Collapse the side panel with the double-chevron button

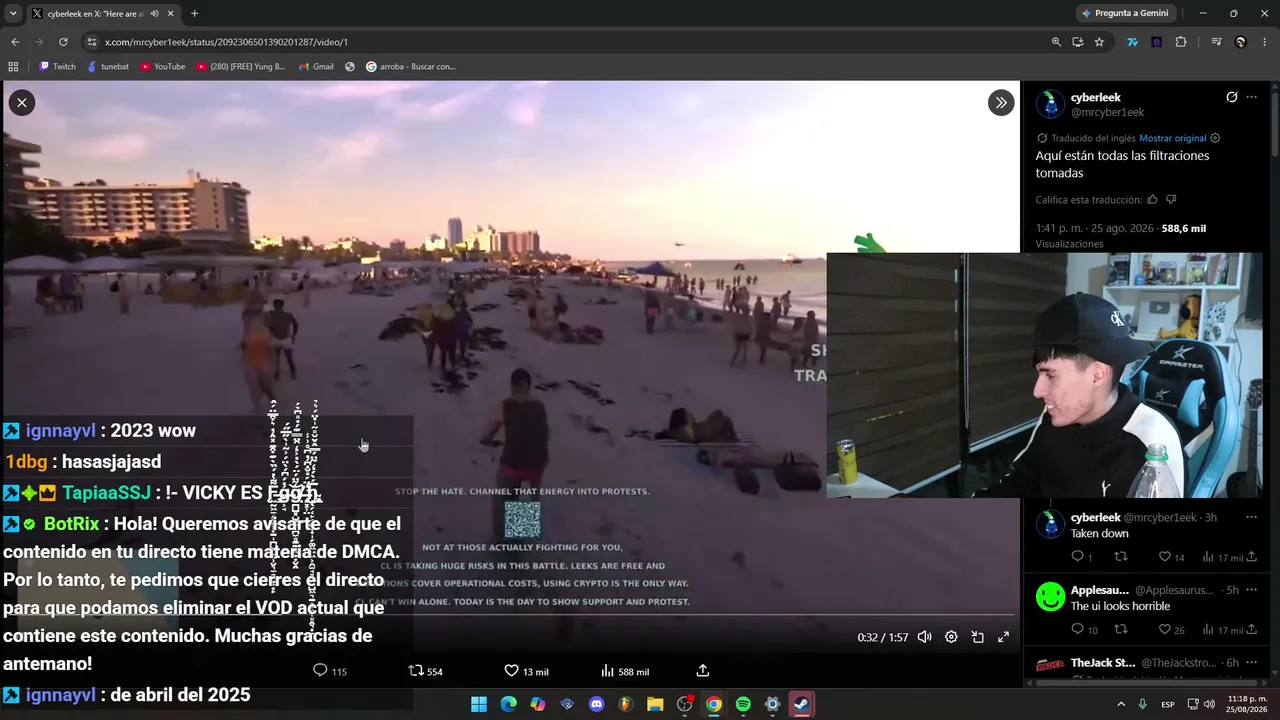coord(1000,102)
